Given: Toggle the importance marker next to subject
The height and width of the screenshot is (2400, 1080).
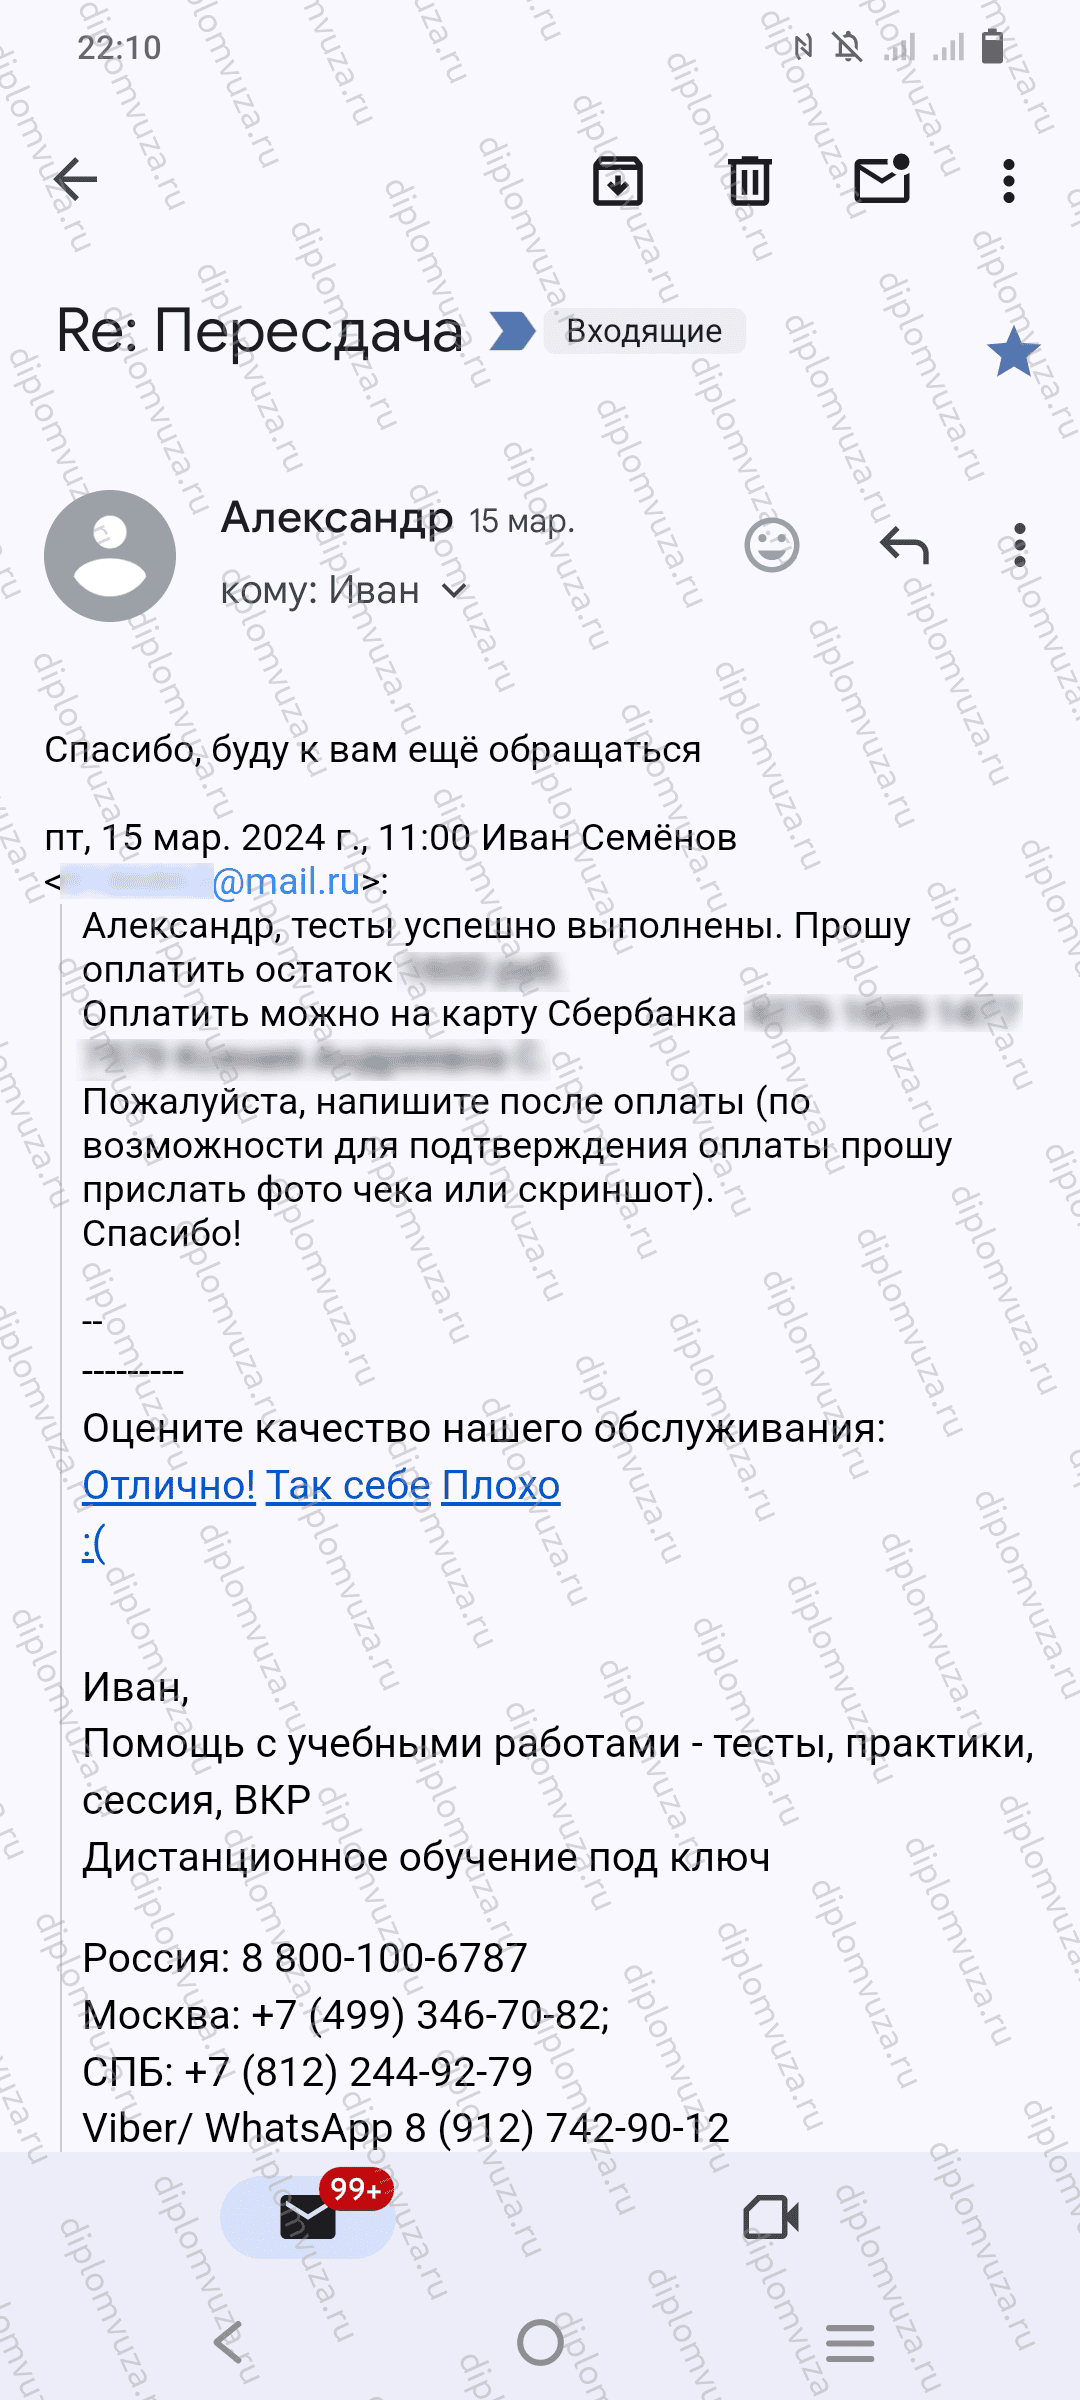Looking at the screenshot, I should pyautogui.click(x=513, y=331).
